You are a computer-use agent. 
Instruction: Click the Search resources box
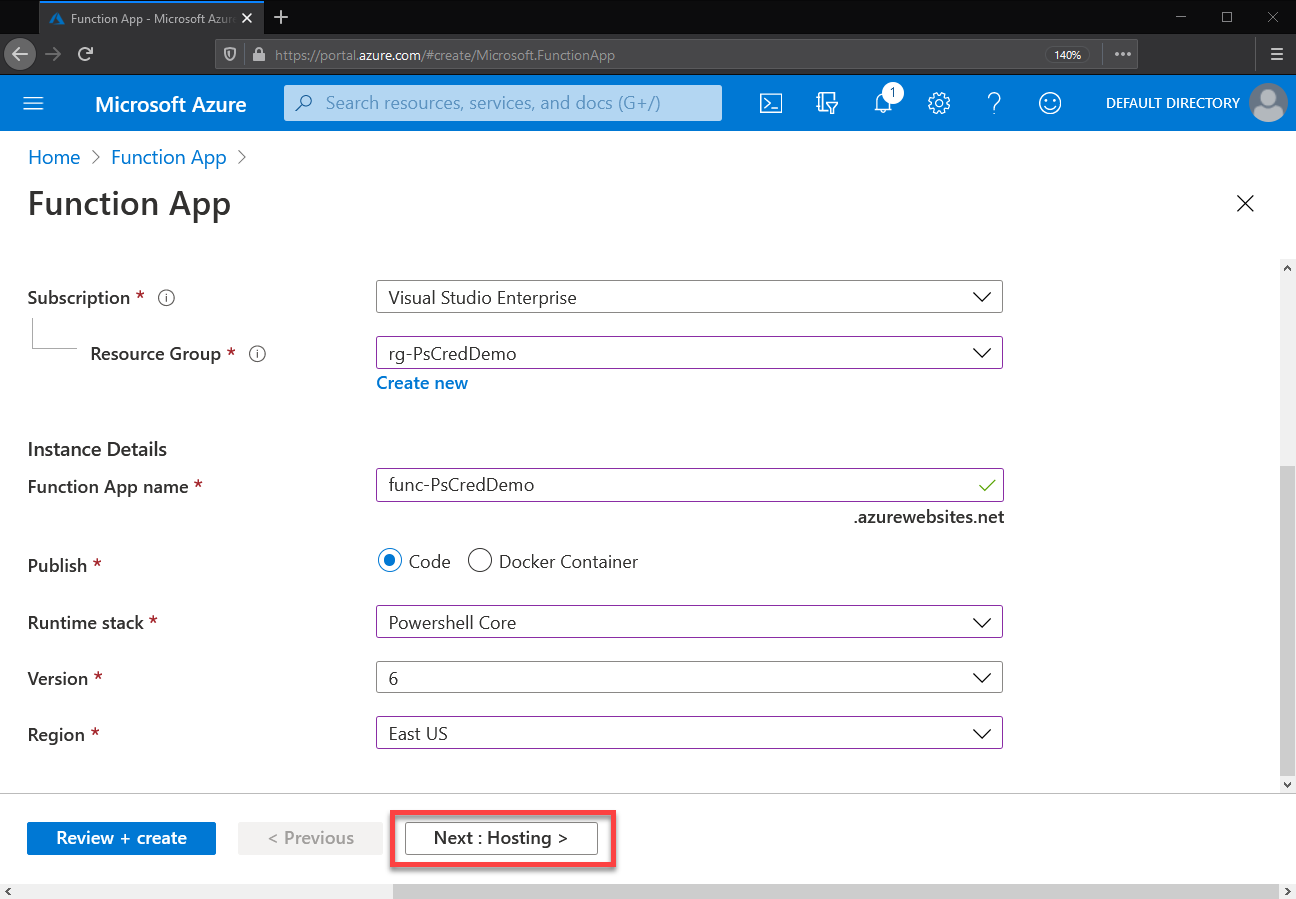[x=503, y=103]
